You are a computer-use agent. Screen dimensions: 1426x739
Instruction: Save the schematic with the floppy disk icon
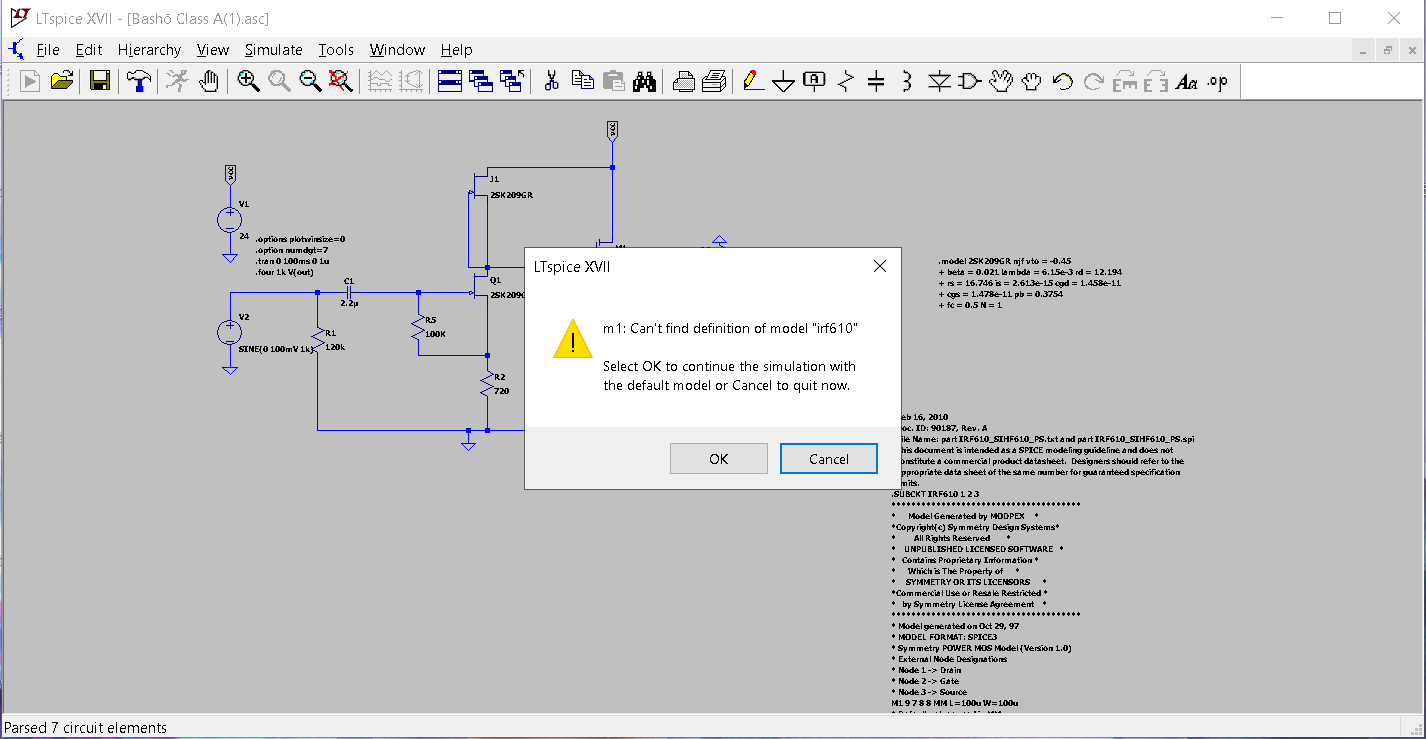tap(100, 82)
